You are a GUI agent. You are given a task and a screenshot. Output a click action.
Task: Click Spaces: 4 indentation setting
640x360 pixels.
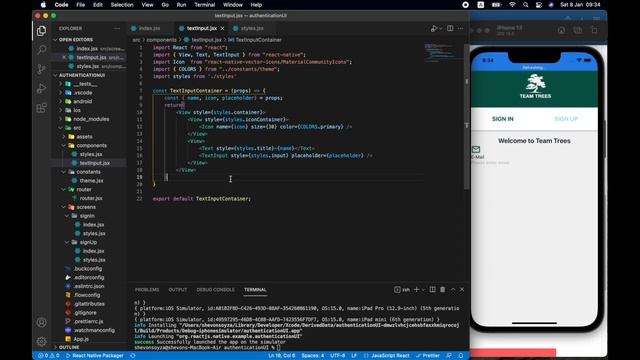[313, 356]
